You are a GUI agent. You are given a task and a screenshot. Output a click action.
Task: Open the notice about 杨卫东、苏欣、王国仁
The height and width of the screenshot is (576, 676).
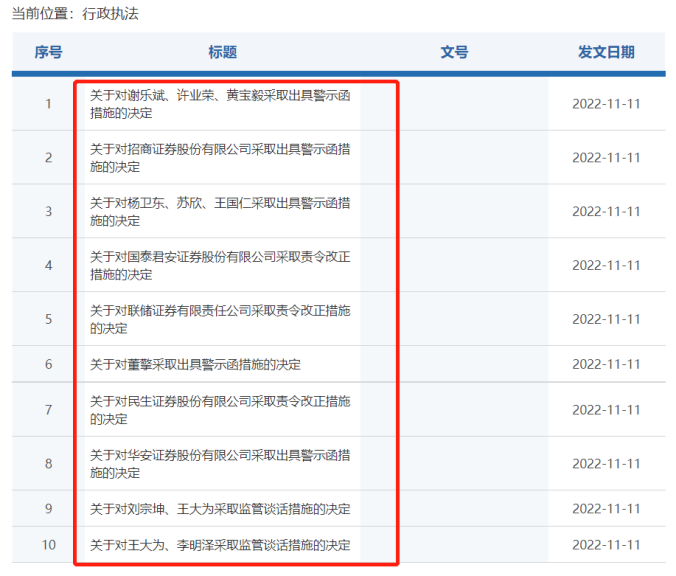[220, 212]
